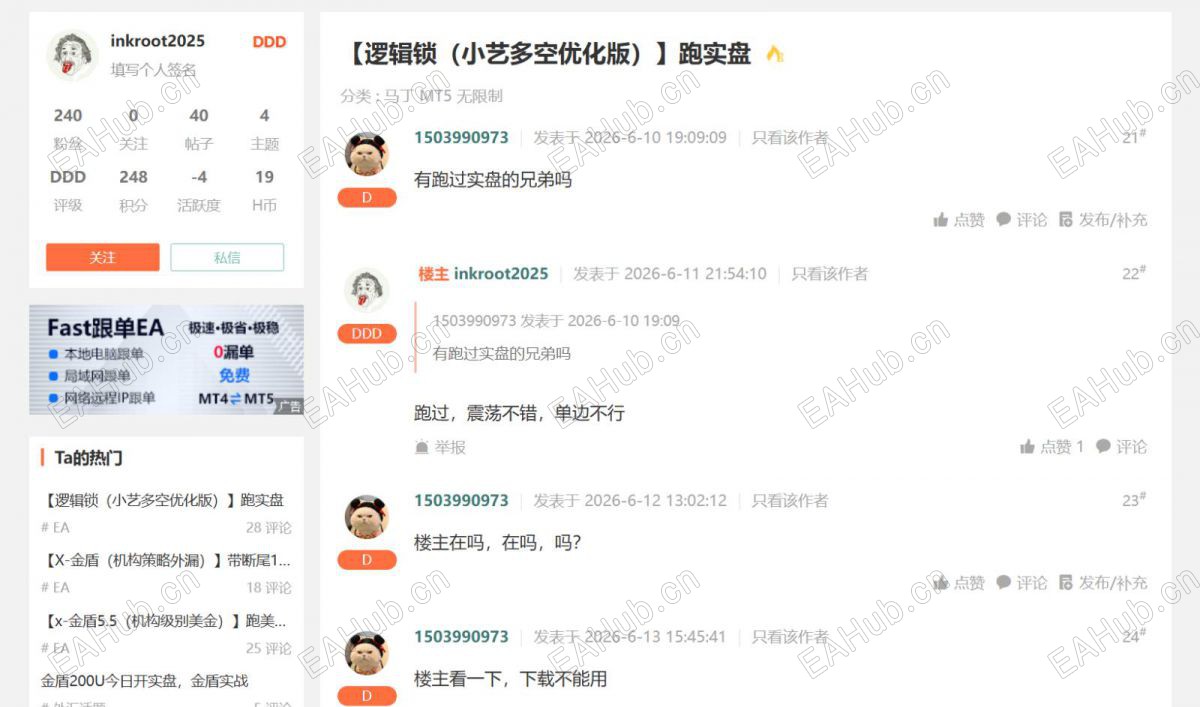Click the D badge under post 21 avatar

[367, 198]
